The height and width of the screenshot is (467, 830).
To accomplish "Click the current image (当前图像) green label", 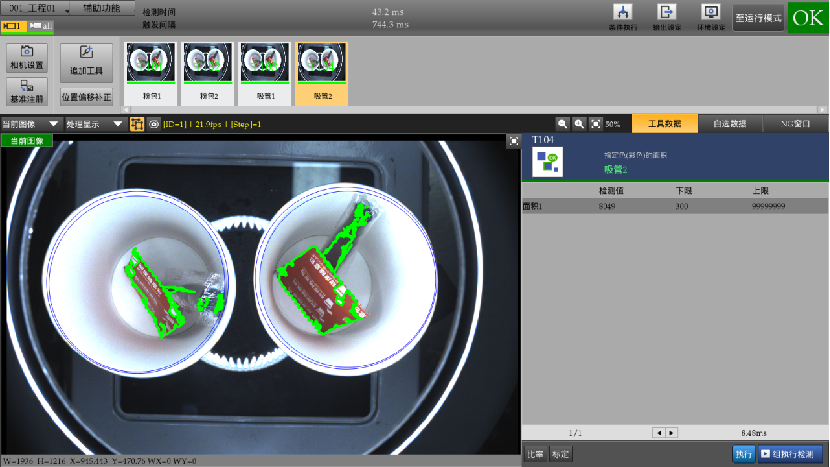I will point(27,141).
